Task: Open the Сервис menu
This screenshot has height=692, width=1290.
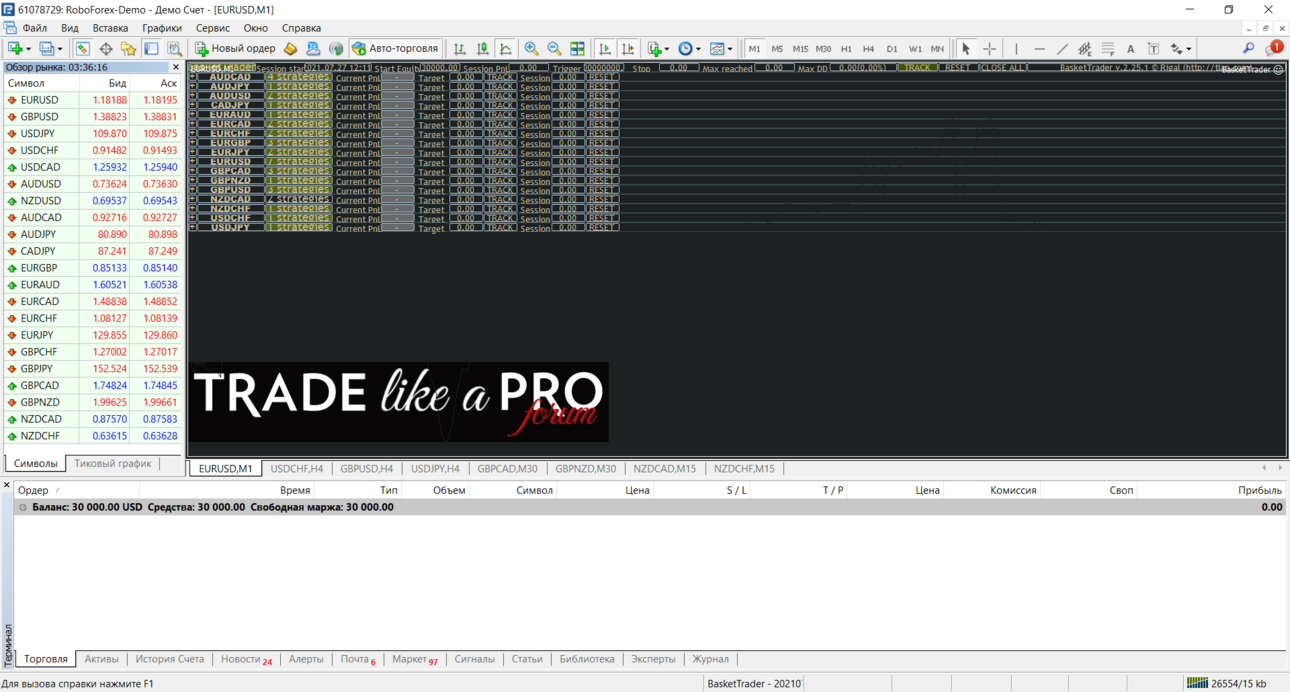Action: 213,28
